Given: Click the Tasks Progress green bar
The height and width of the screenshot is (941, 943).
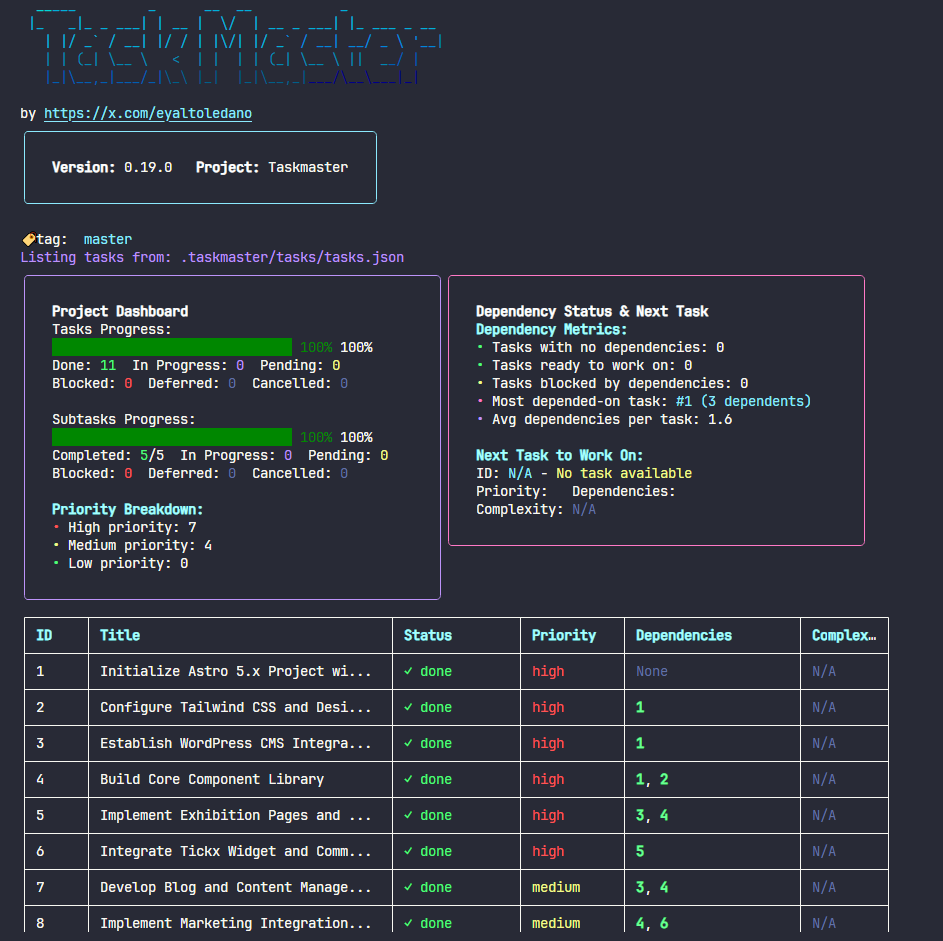Looking at the screenshot, I should (172, 347).
